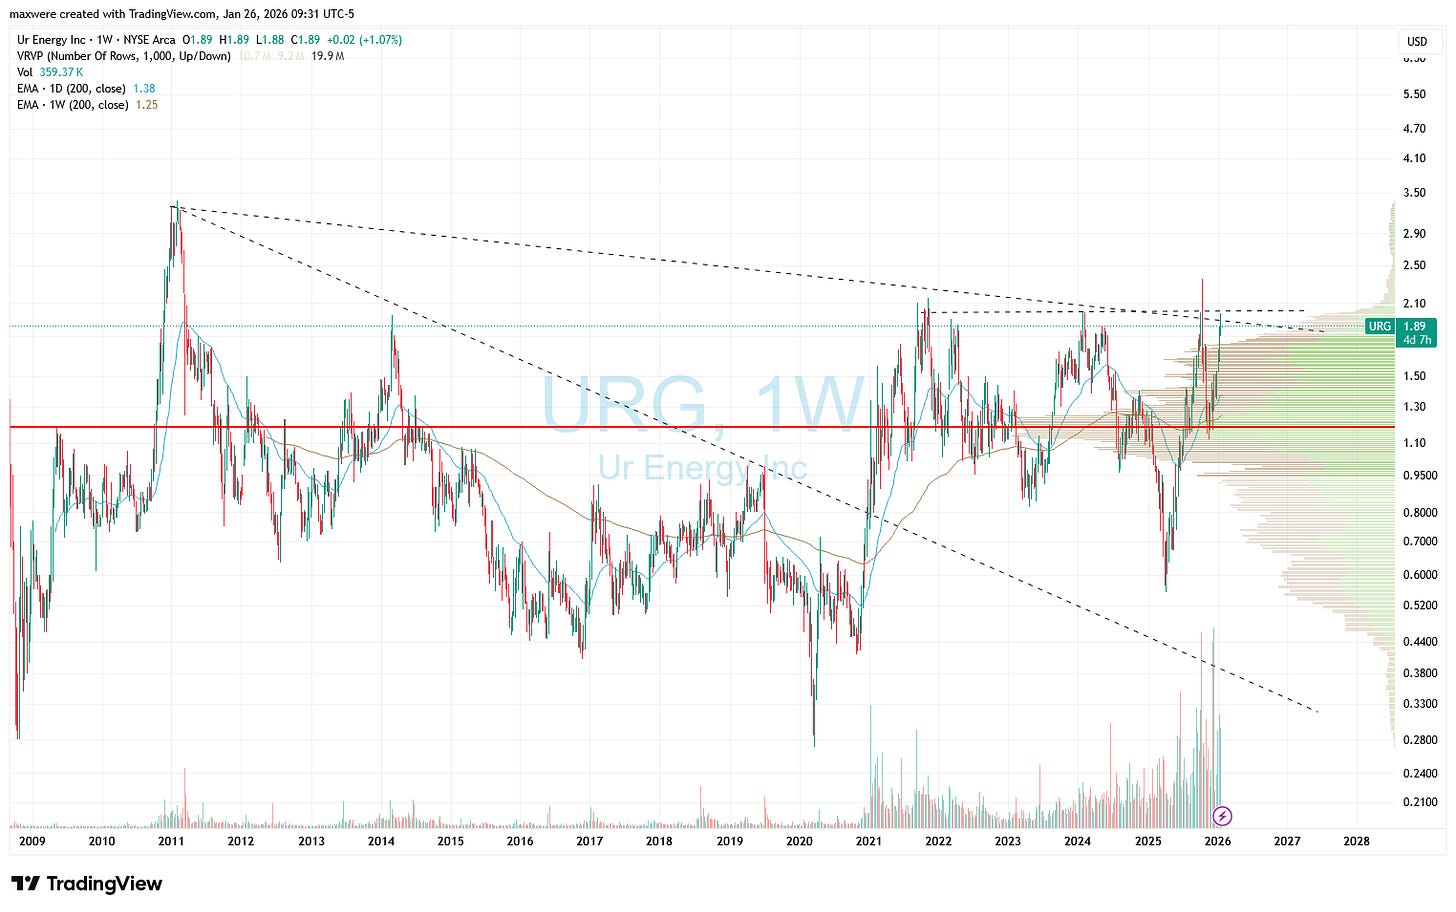Click the 2017 year label
This screenshot has width=1456, height=912.
(590, 841)
